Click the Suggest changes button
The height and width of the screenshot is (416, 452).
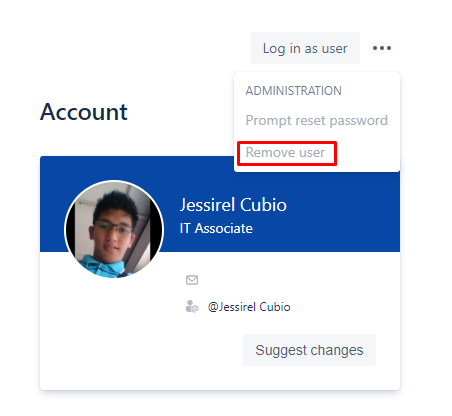309,350
